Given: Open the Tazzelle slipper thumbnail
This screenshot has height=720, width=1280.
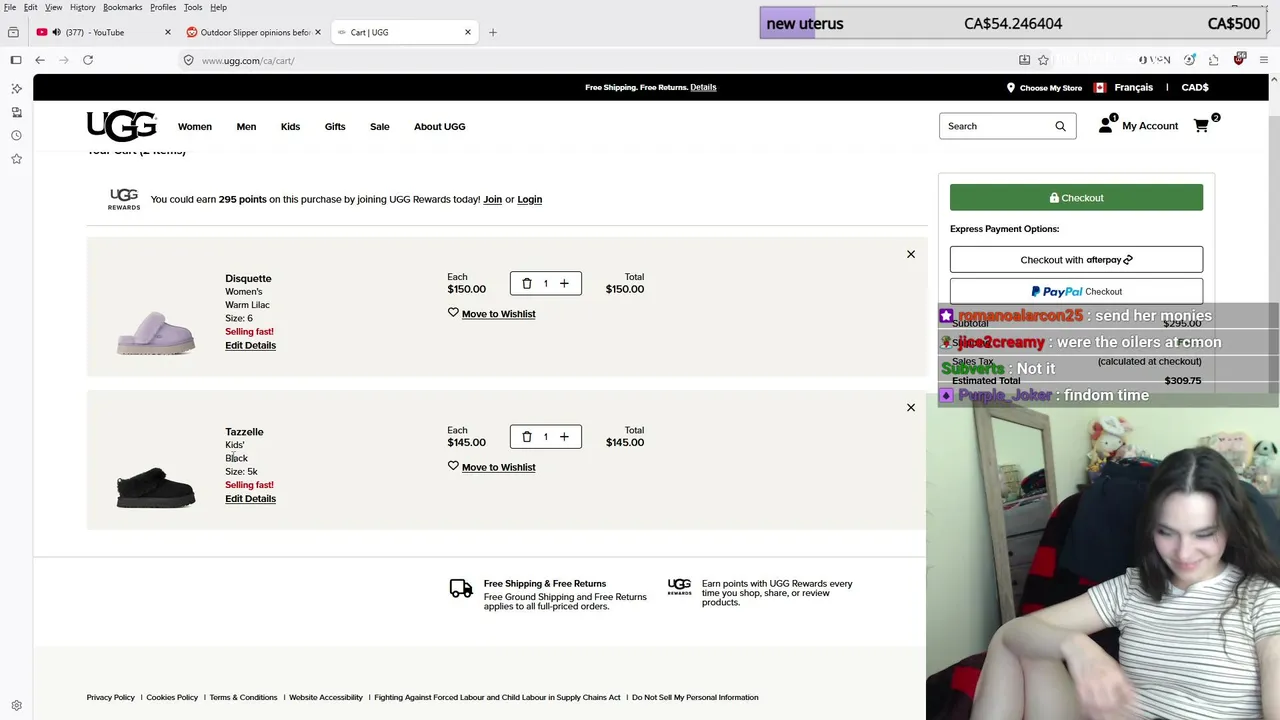Looking at the screenshot, I should 156,485.
